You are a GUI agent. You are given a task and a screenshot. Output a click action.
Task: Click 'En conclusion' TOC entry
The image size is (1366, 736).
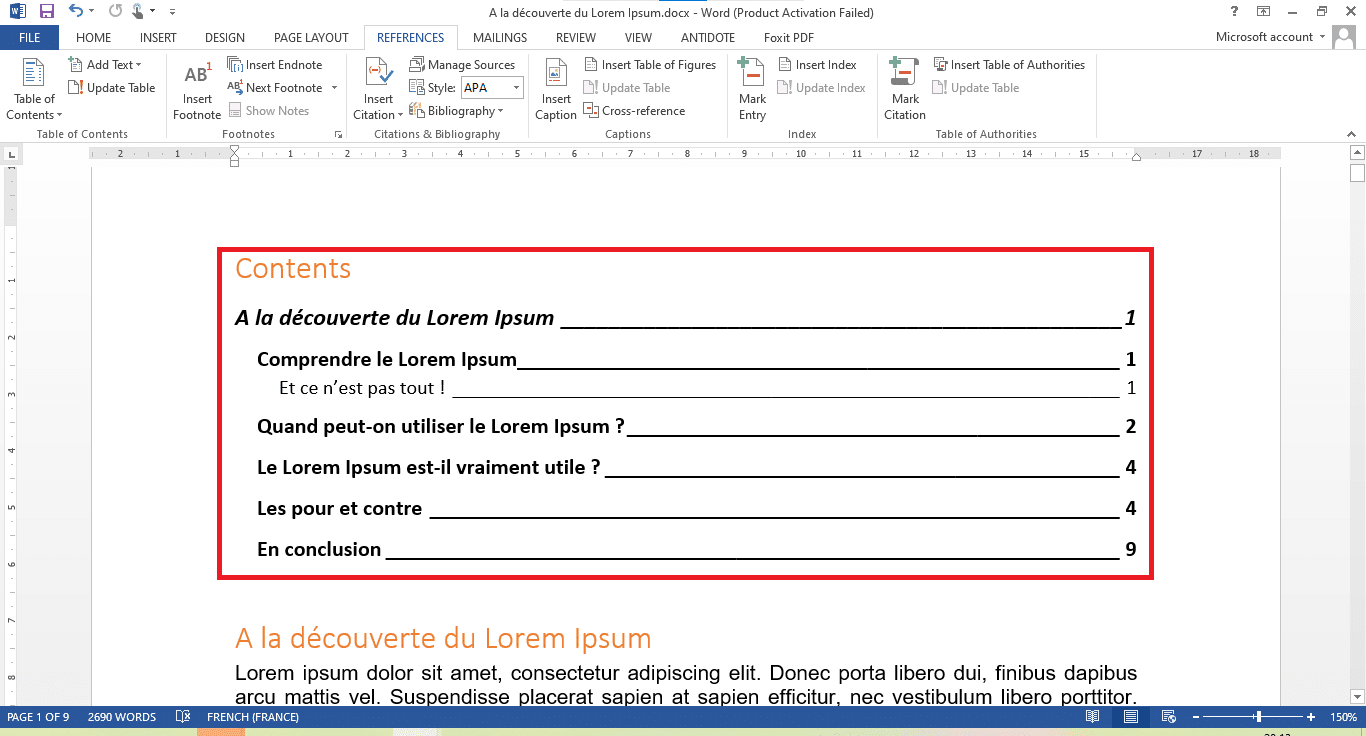pos(319,549)
